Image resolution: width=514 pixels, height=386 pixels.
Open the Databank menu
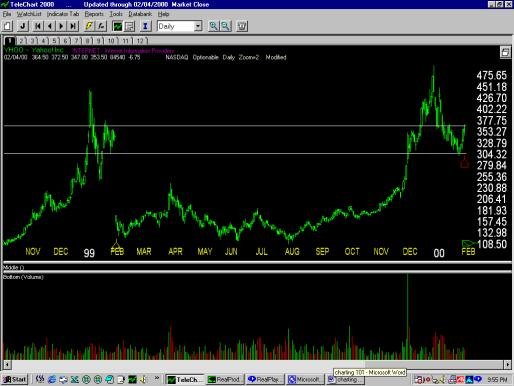pyautogui.click(x=140, y=14)
